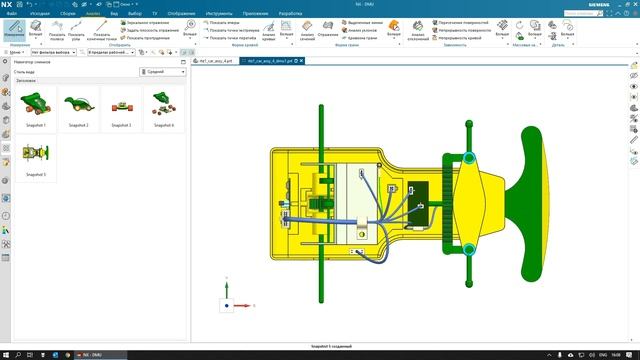Click the eye visibility icon on right toolbar
This screenshot has width=640, height=360.
[633, 87]
